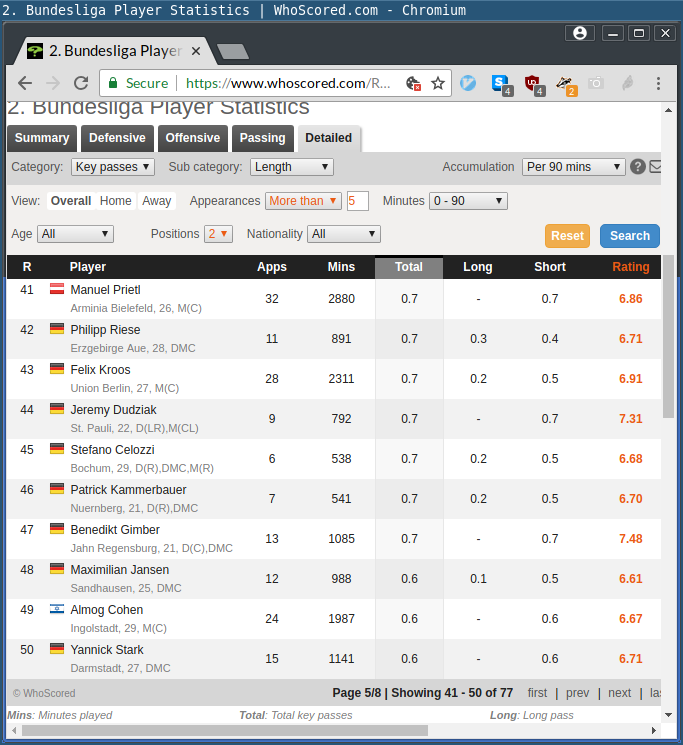The width and height of the screenshot is (683, 745).
Task: Go back with the browser back arrow
Action: pyautogui.click(x=25, y=84)
